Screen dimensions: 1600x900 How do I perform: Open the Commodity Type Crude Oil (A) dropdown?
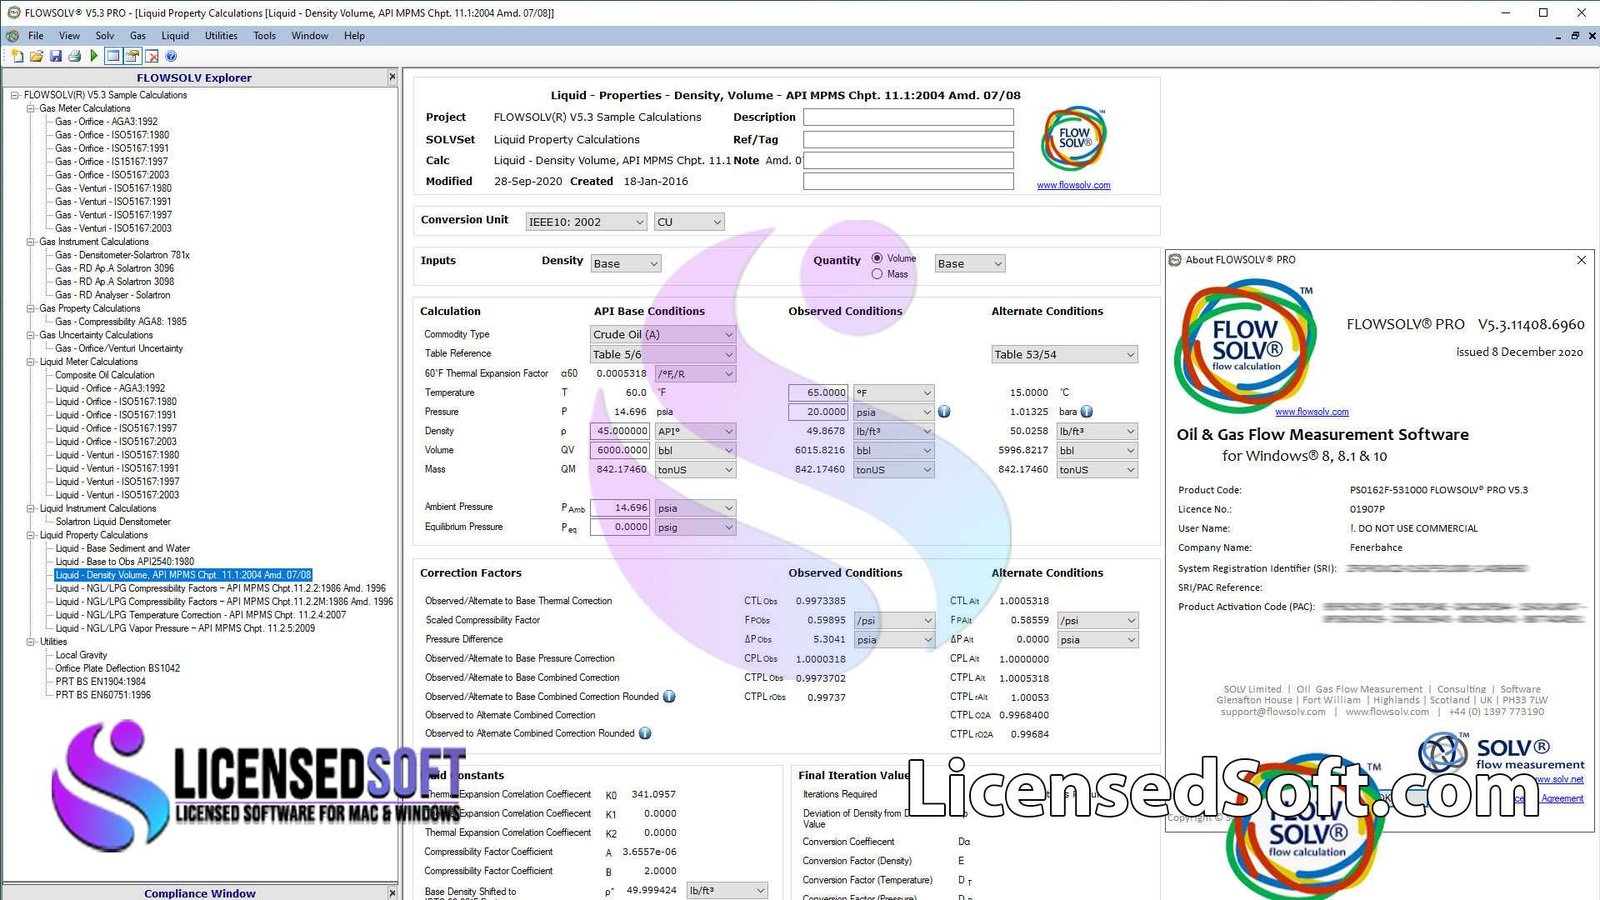tap(663, 334)
